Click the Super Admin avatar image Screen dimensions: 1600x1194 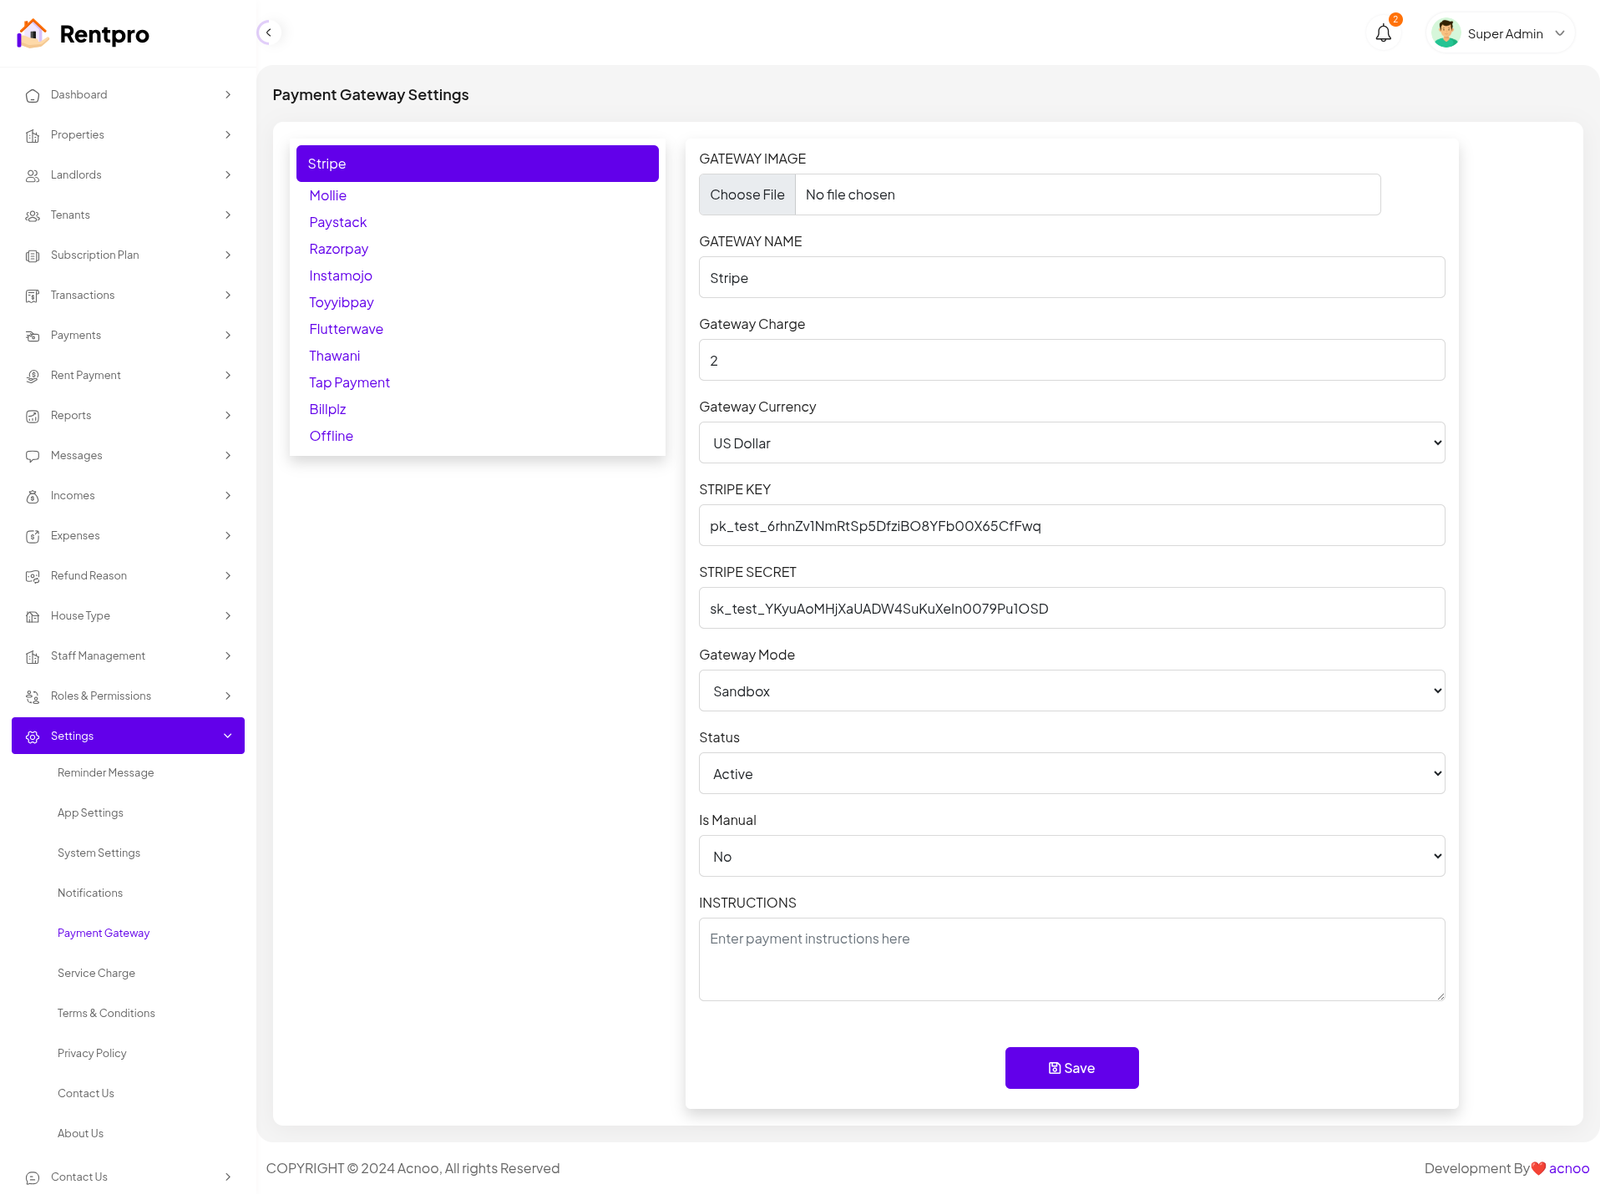pos(1445,34)
